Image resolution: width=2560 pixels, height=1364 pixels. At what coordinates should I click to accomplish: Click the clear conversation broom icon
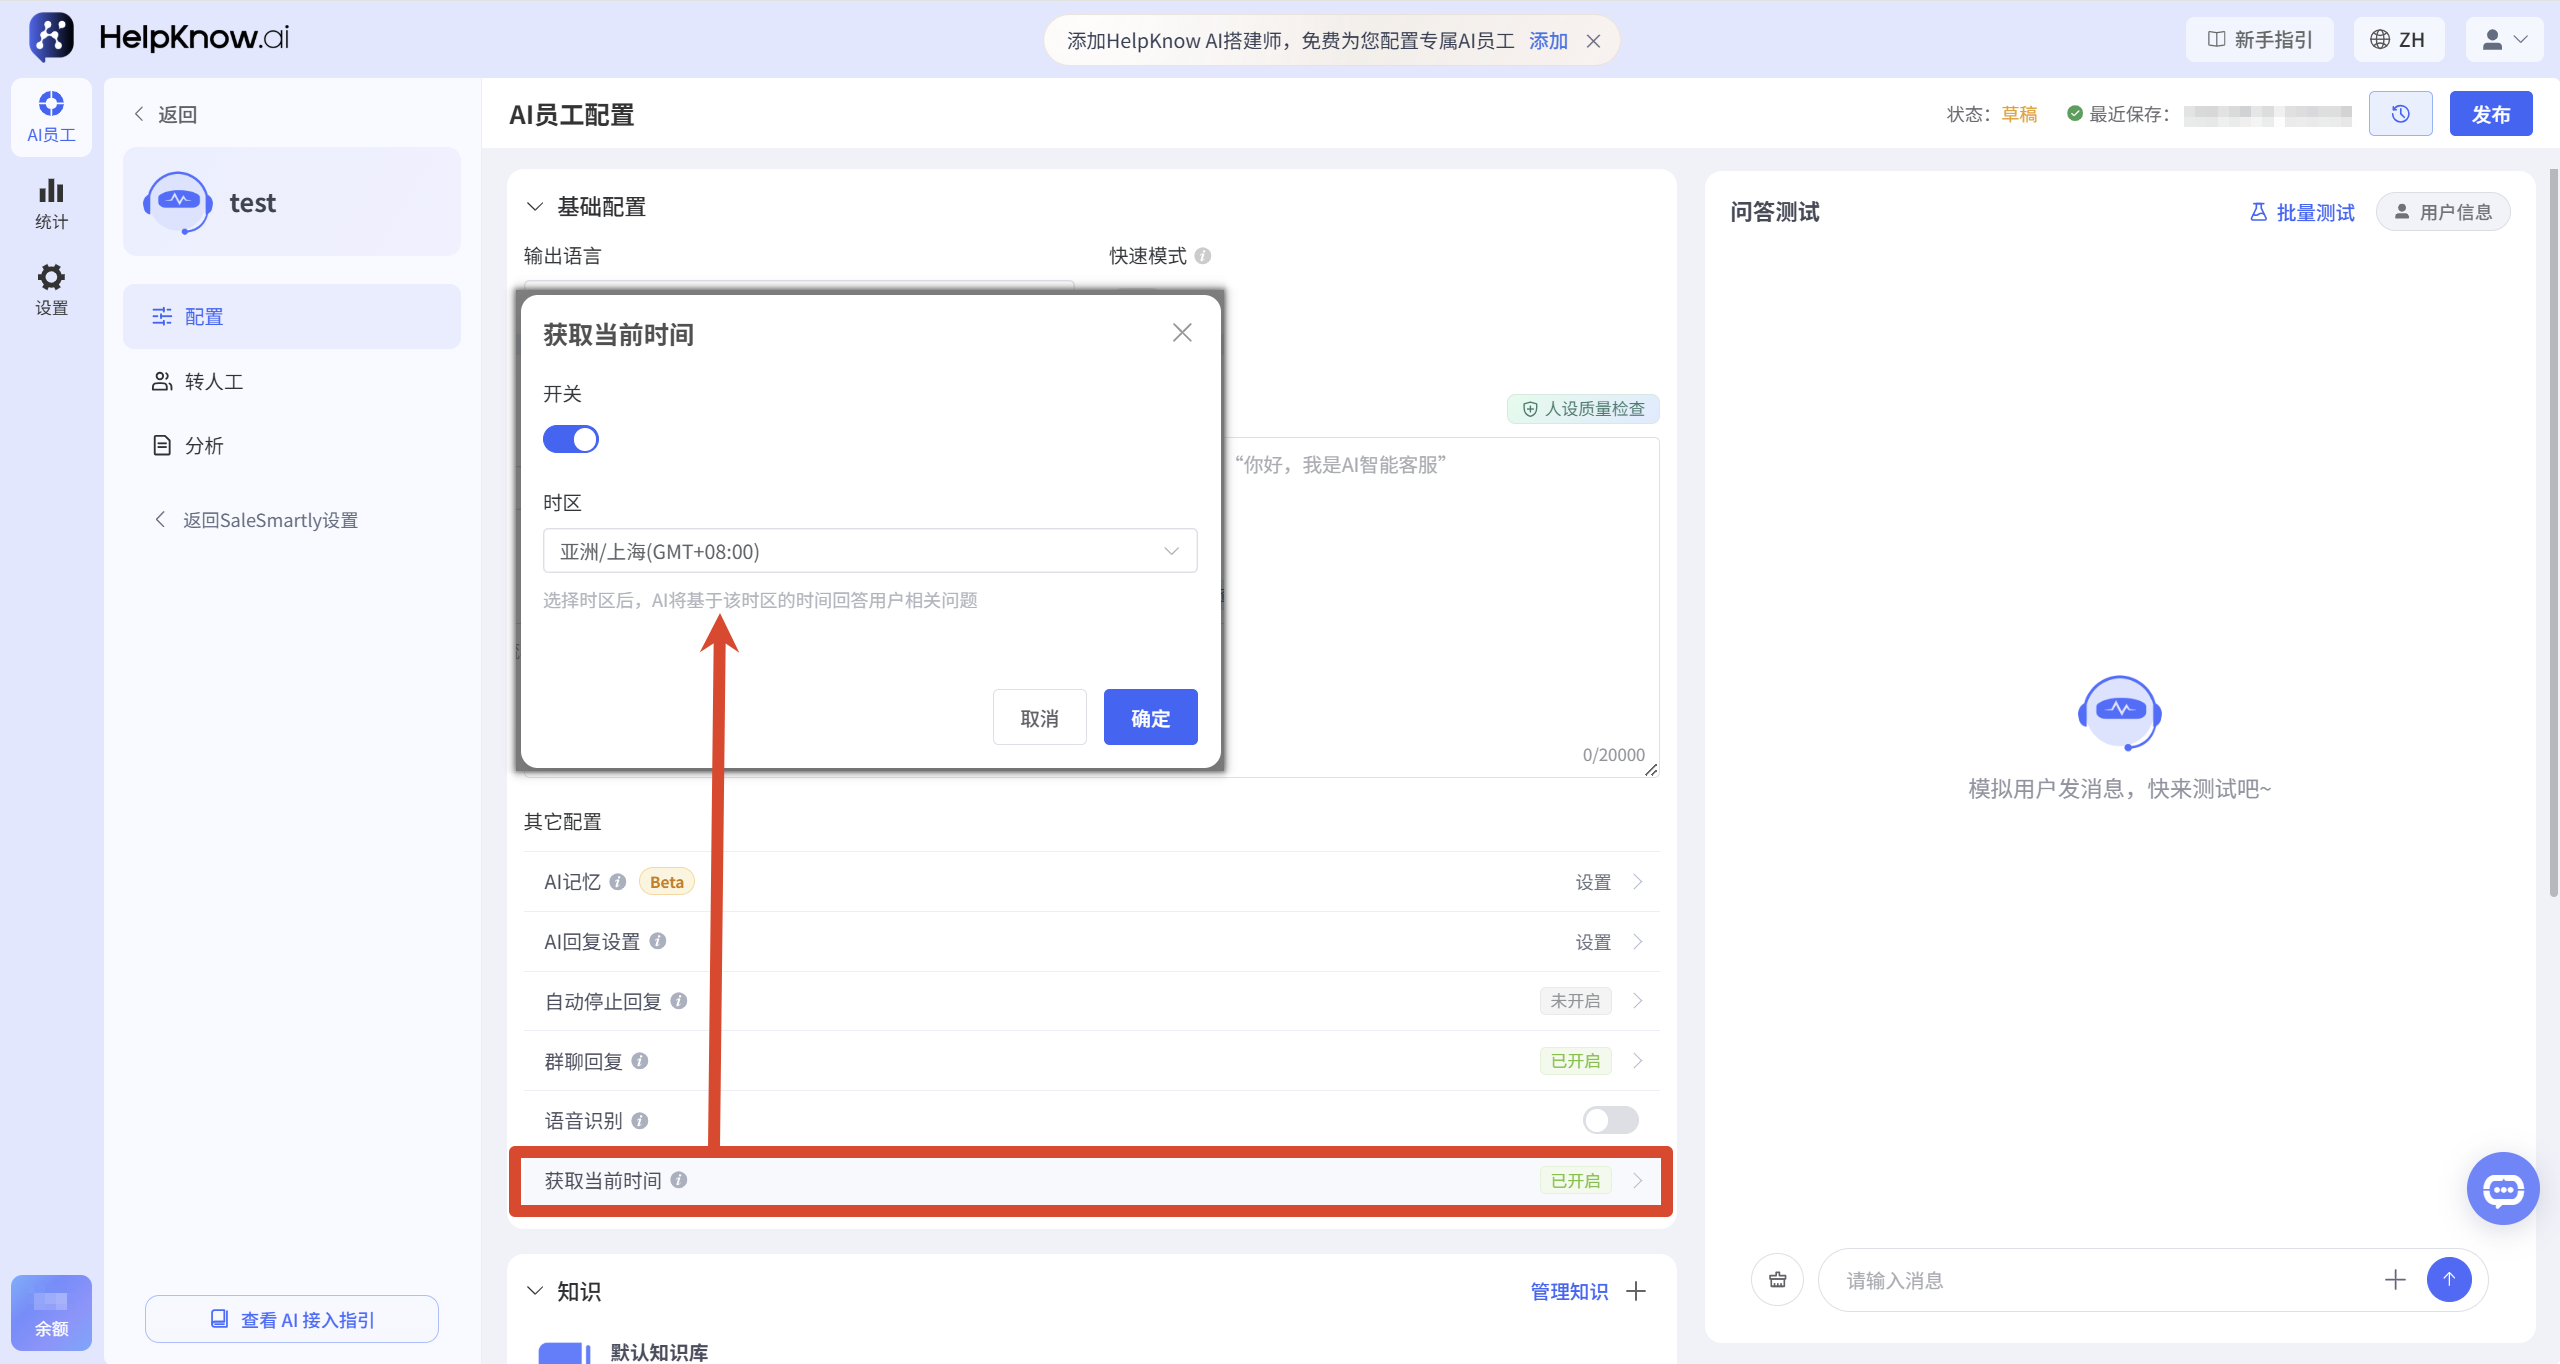click(x=1777, y=1279)
